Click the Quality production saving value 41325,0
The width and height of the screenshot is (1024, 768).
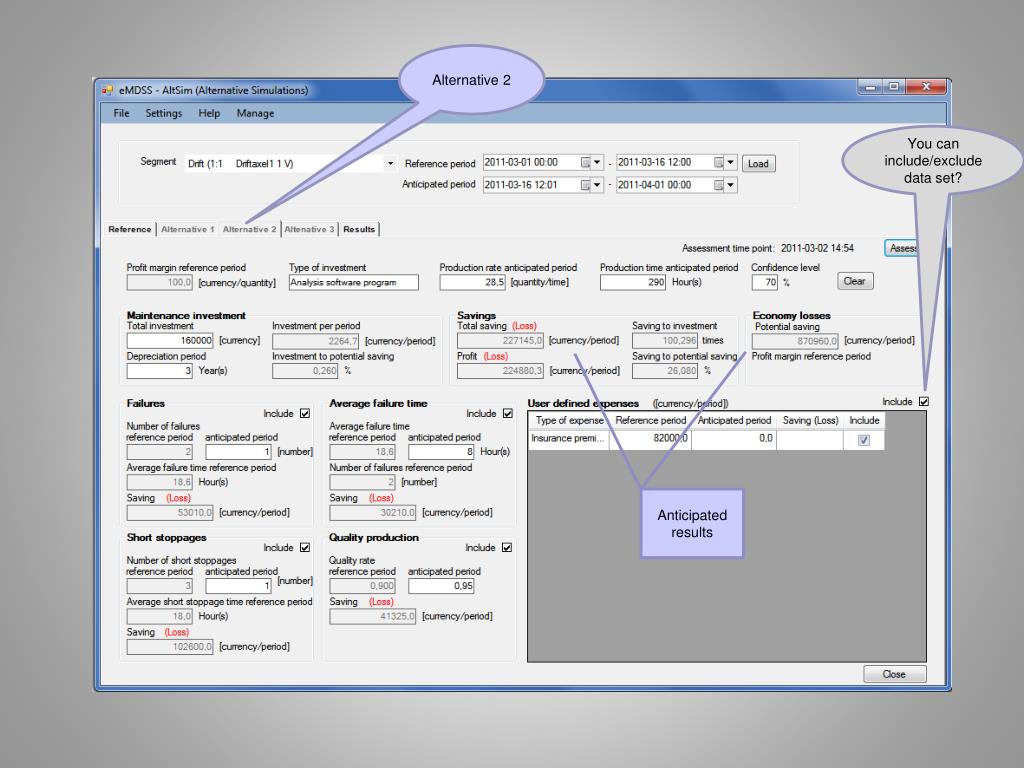coord(372,616)
